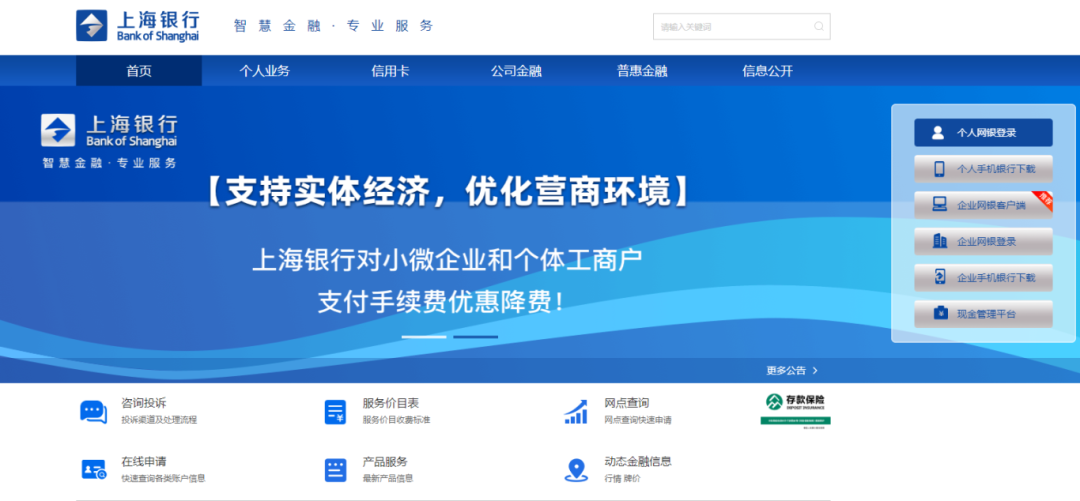Click the 支持实体经济 banner headline
Viewport: 1080px width, 501px height.
pos(448,191)
